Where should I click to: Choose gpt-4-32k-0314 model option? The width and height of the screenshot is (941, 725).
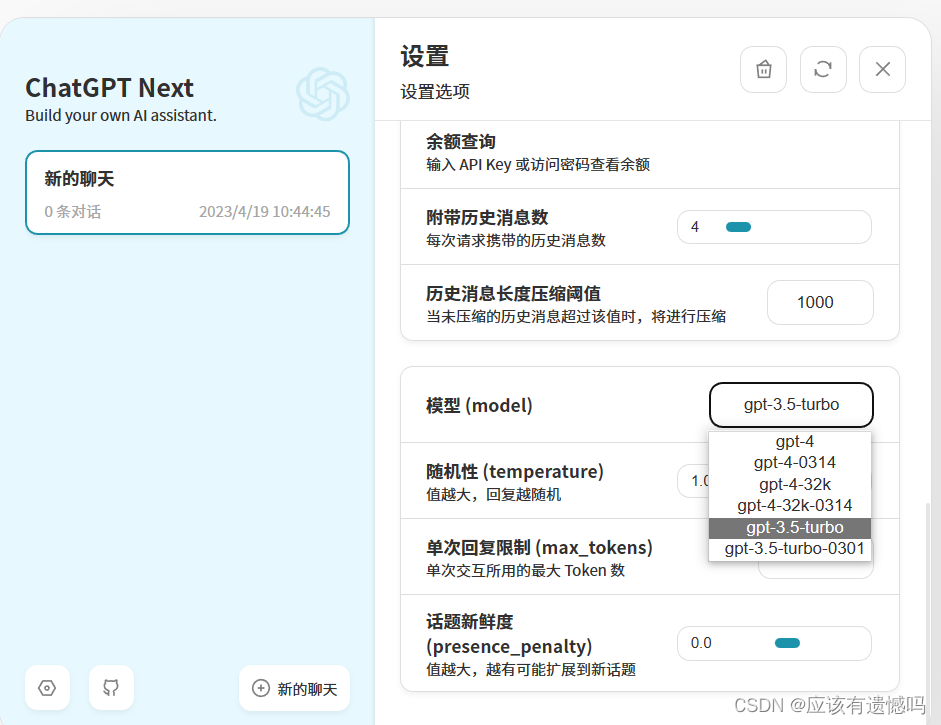pos(790,506)
